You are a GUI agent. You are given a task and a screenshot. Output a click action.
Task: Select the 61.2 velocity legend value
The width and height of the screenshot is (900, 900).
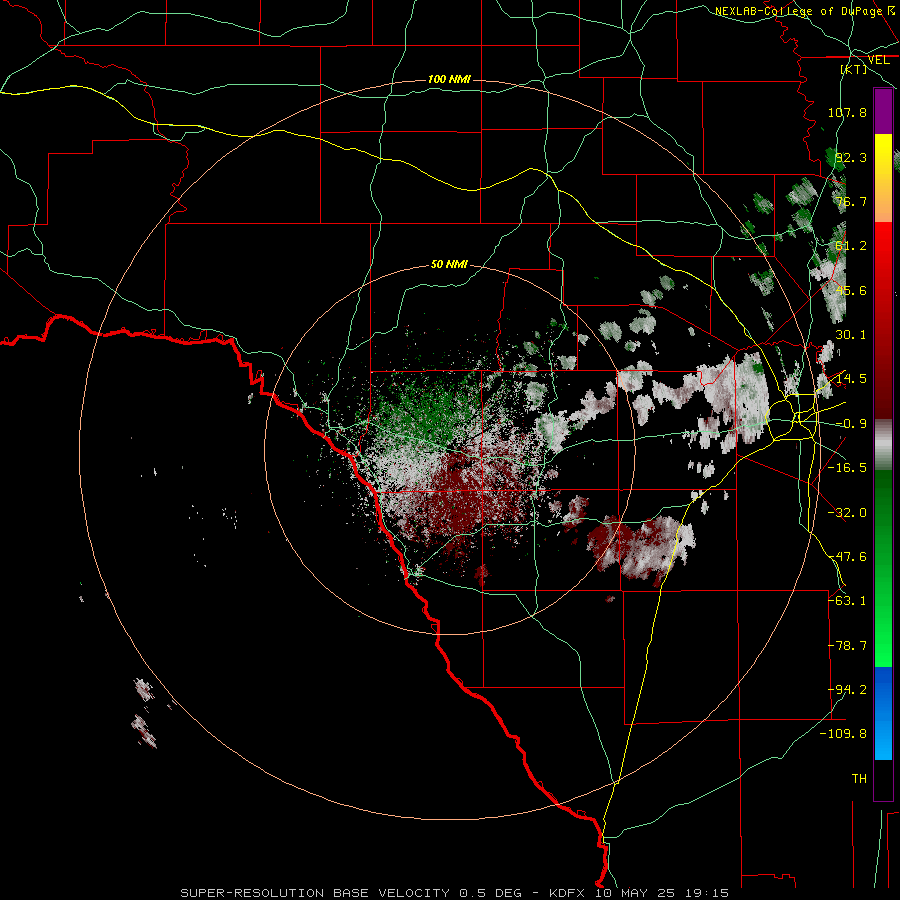coord(851,246)
